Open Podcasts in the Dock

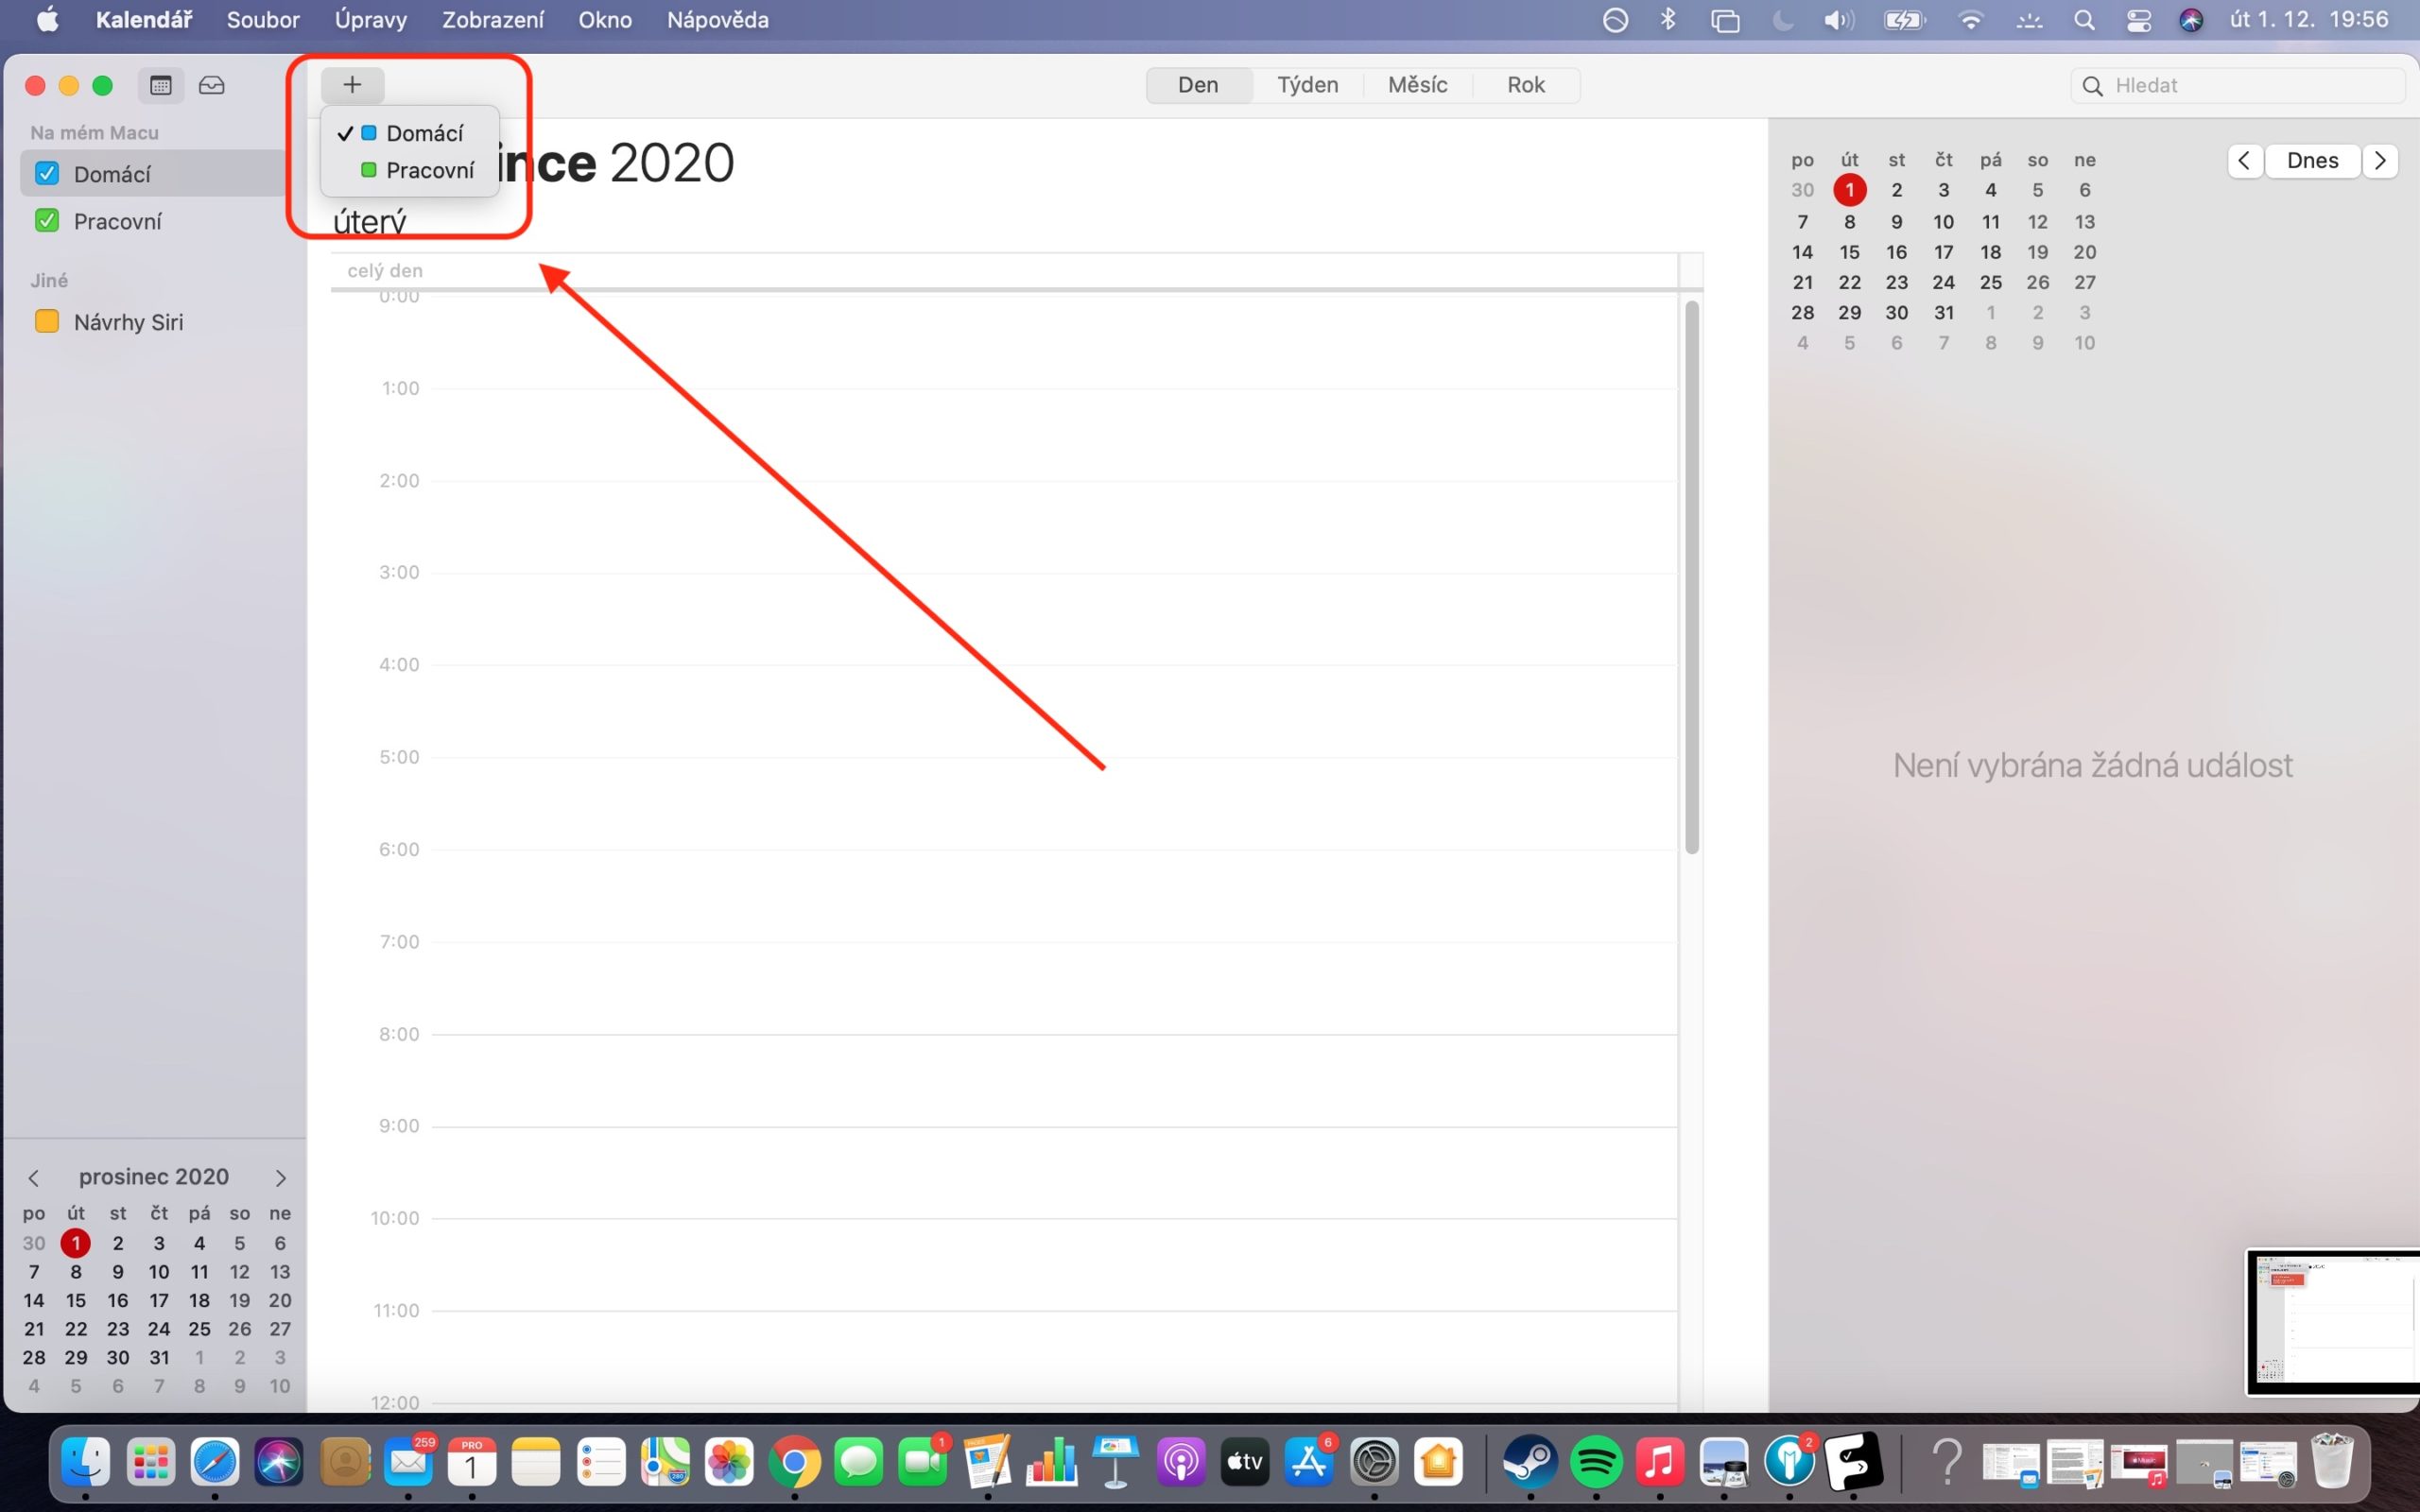pos(1180,1463)
